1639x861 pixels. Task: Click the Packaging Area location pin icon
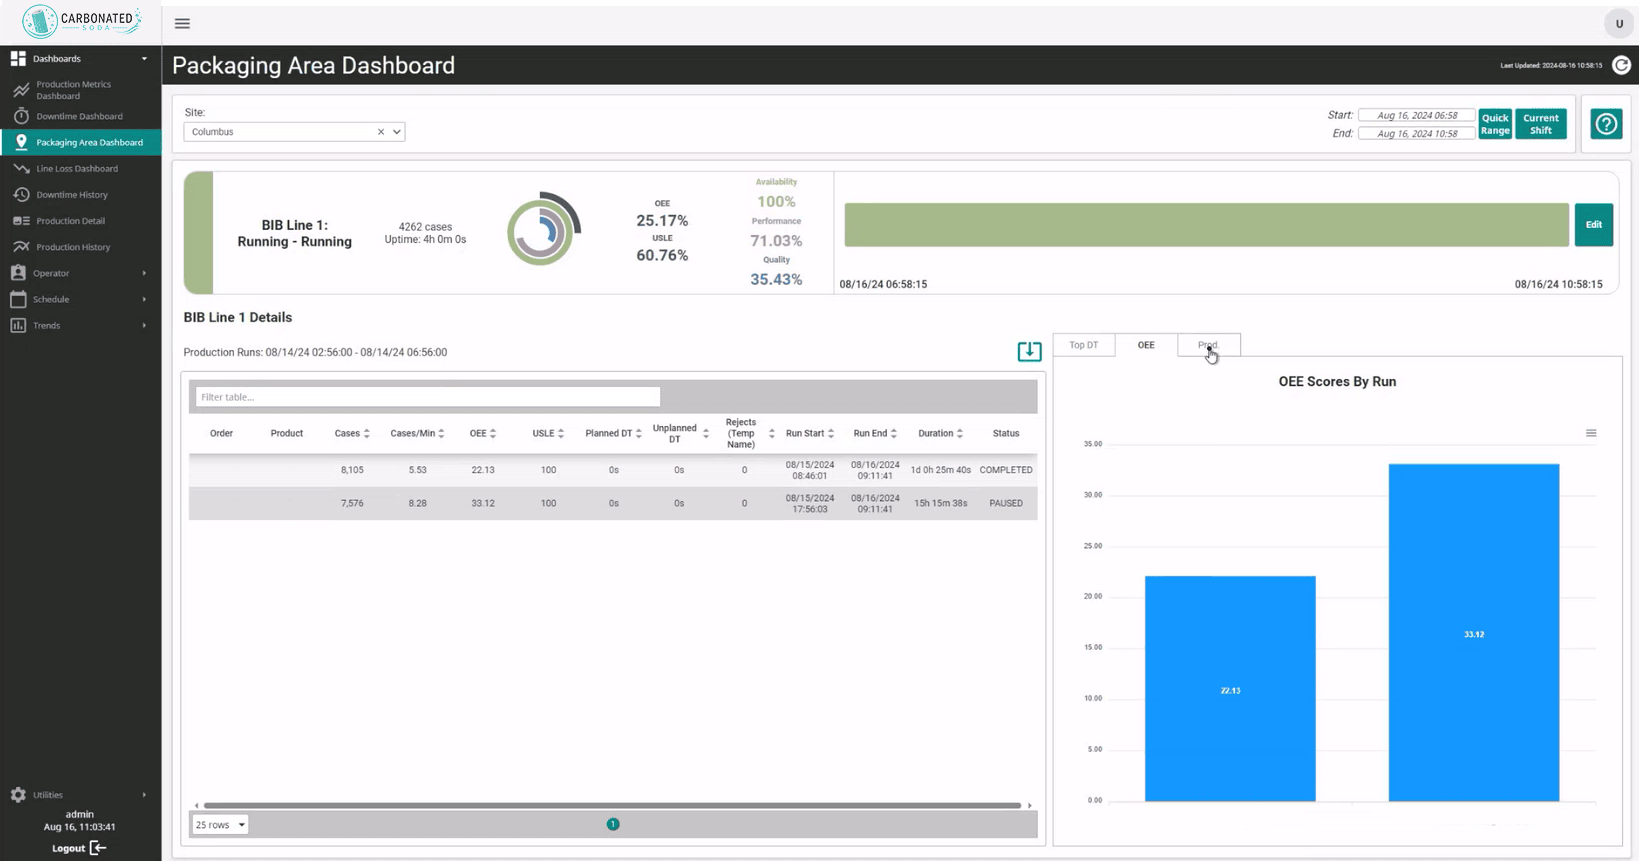tap(21, 142)
